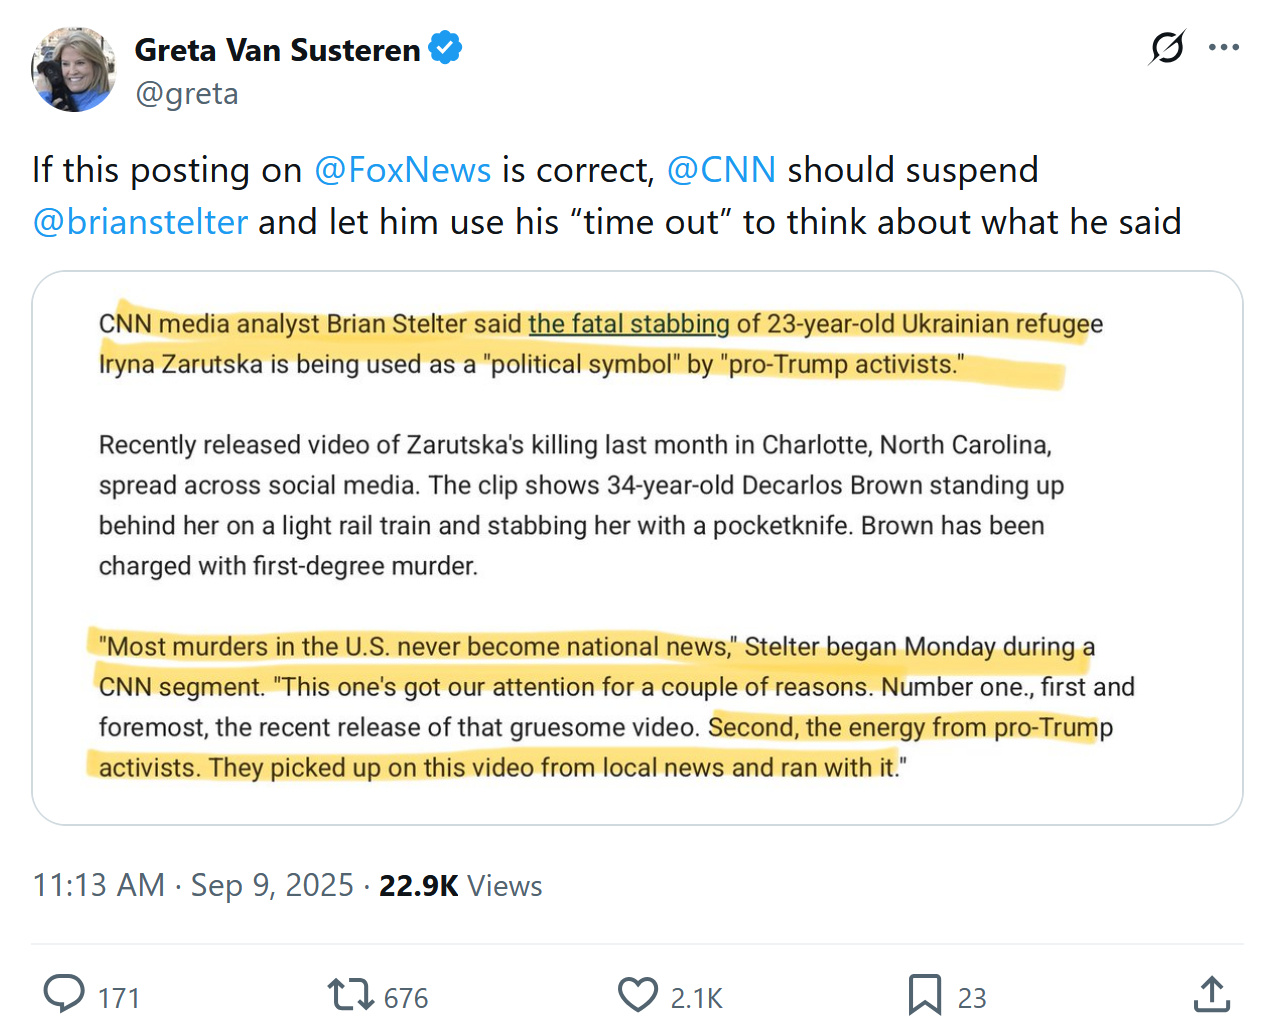The width and height of the screenshot is (1272, 1034).
Task: Repost the tweet using the retweet arrows icon
Action: [x=350, y=995]
